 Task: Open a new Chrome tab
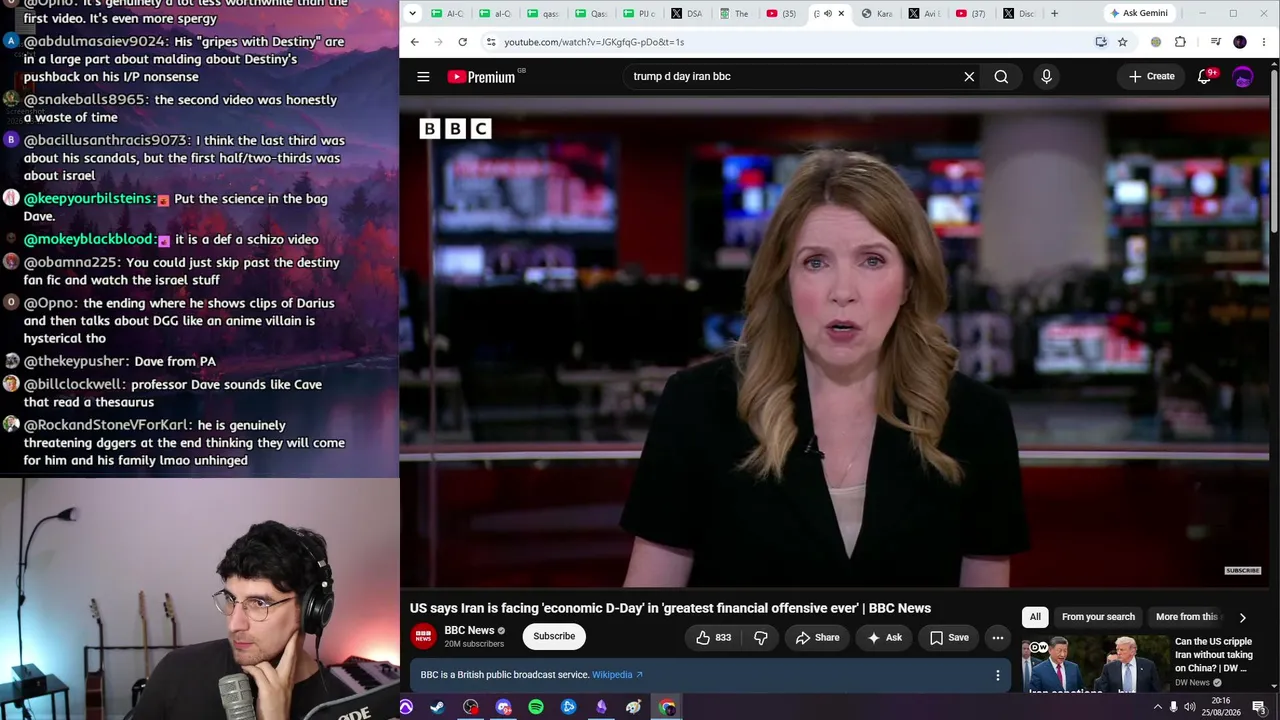[1054, 13]
